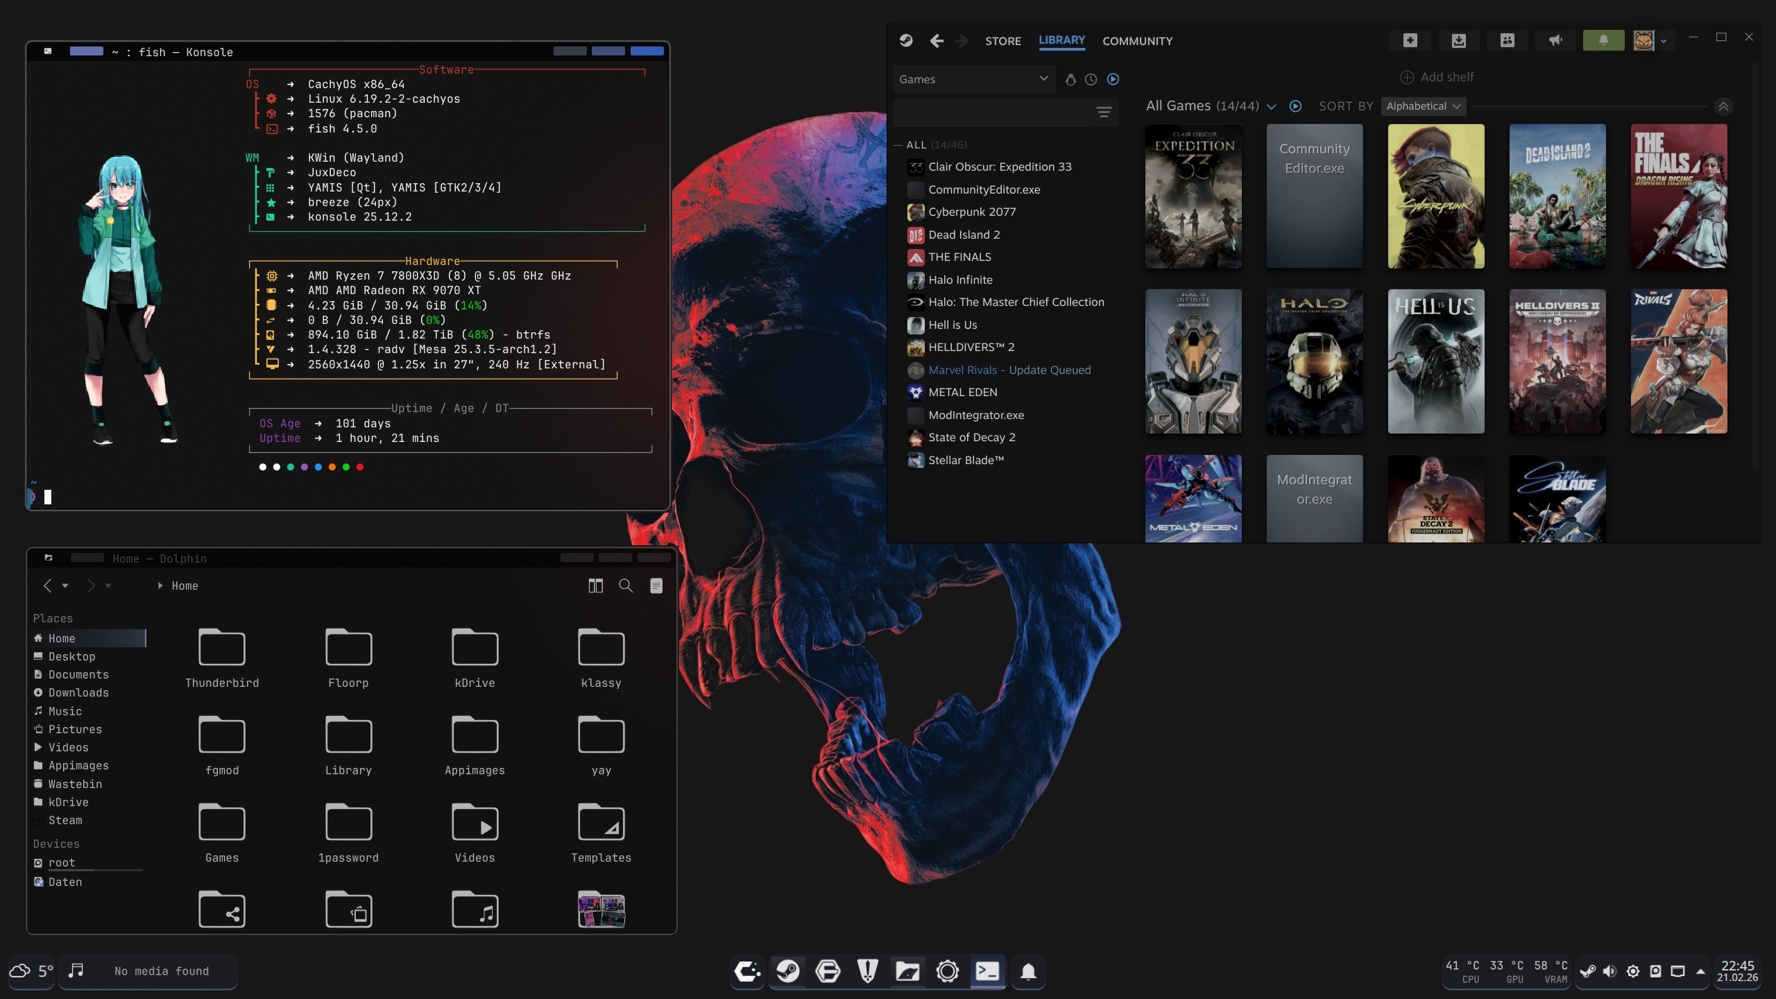Open the Steam downloads icon

[x=1459, y=40]
